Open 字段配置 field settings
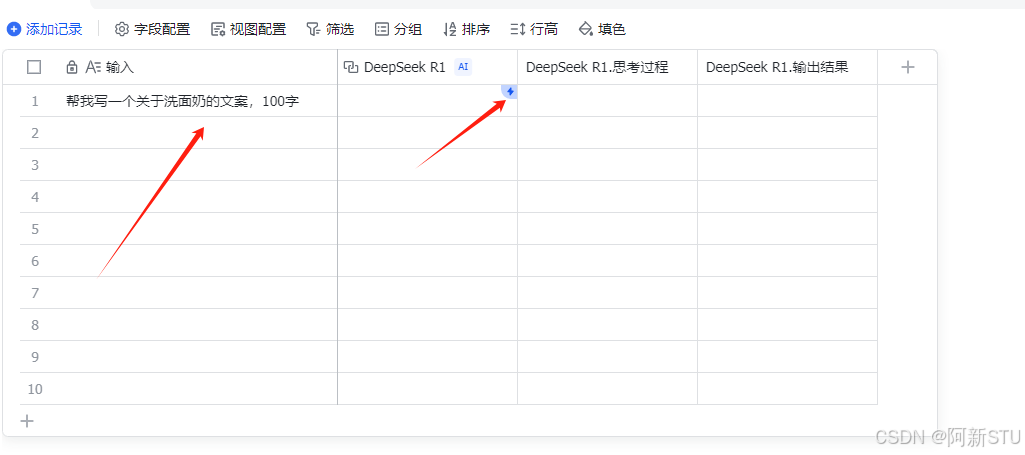 click(x=152, y=29)
